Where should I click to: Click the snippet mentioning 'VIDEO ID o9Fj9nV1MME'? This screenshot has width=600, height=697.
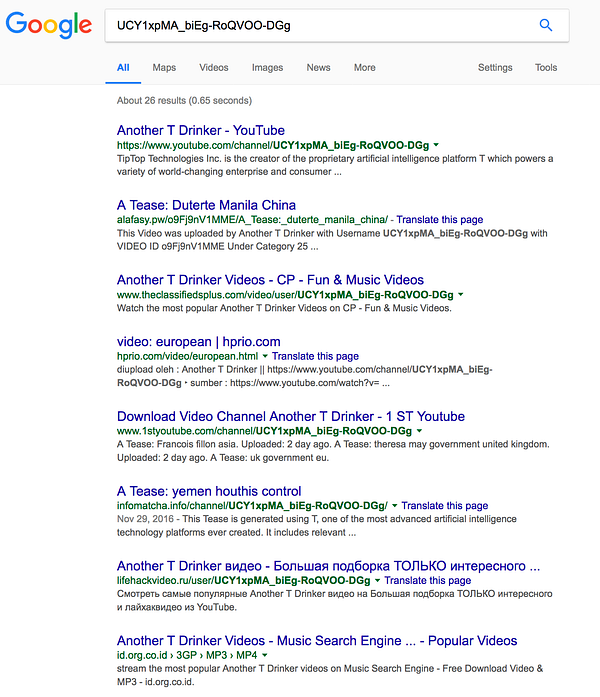[x=332, y=240]
